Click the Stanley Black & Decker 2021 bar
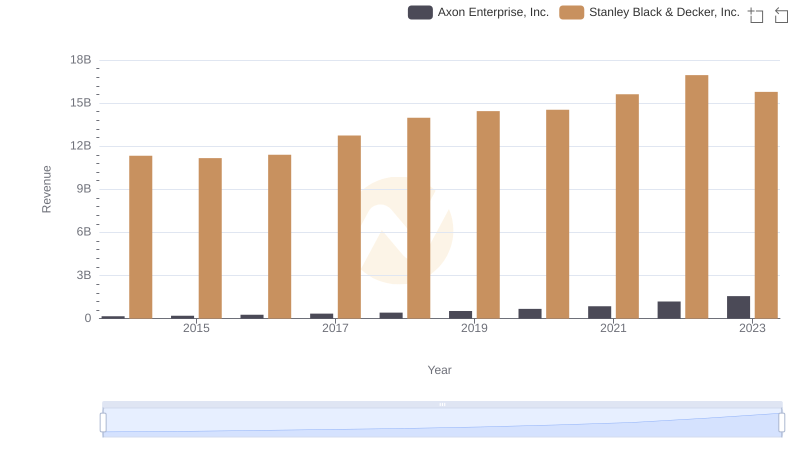The height and width of the screenshot is (461, 800). pyautogui.click(x=627, y=206)
